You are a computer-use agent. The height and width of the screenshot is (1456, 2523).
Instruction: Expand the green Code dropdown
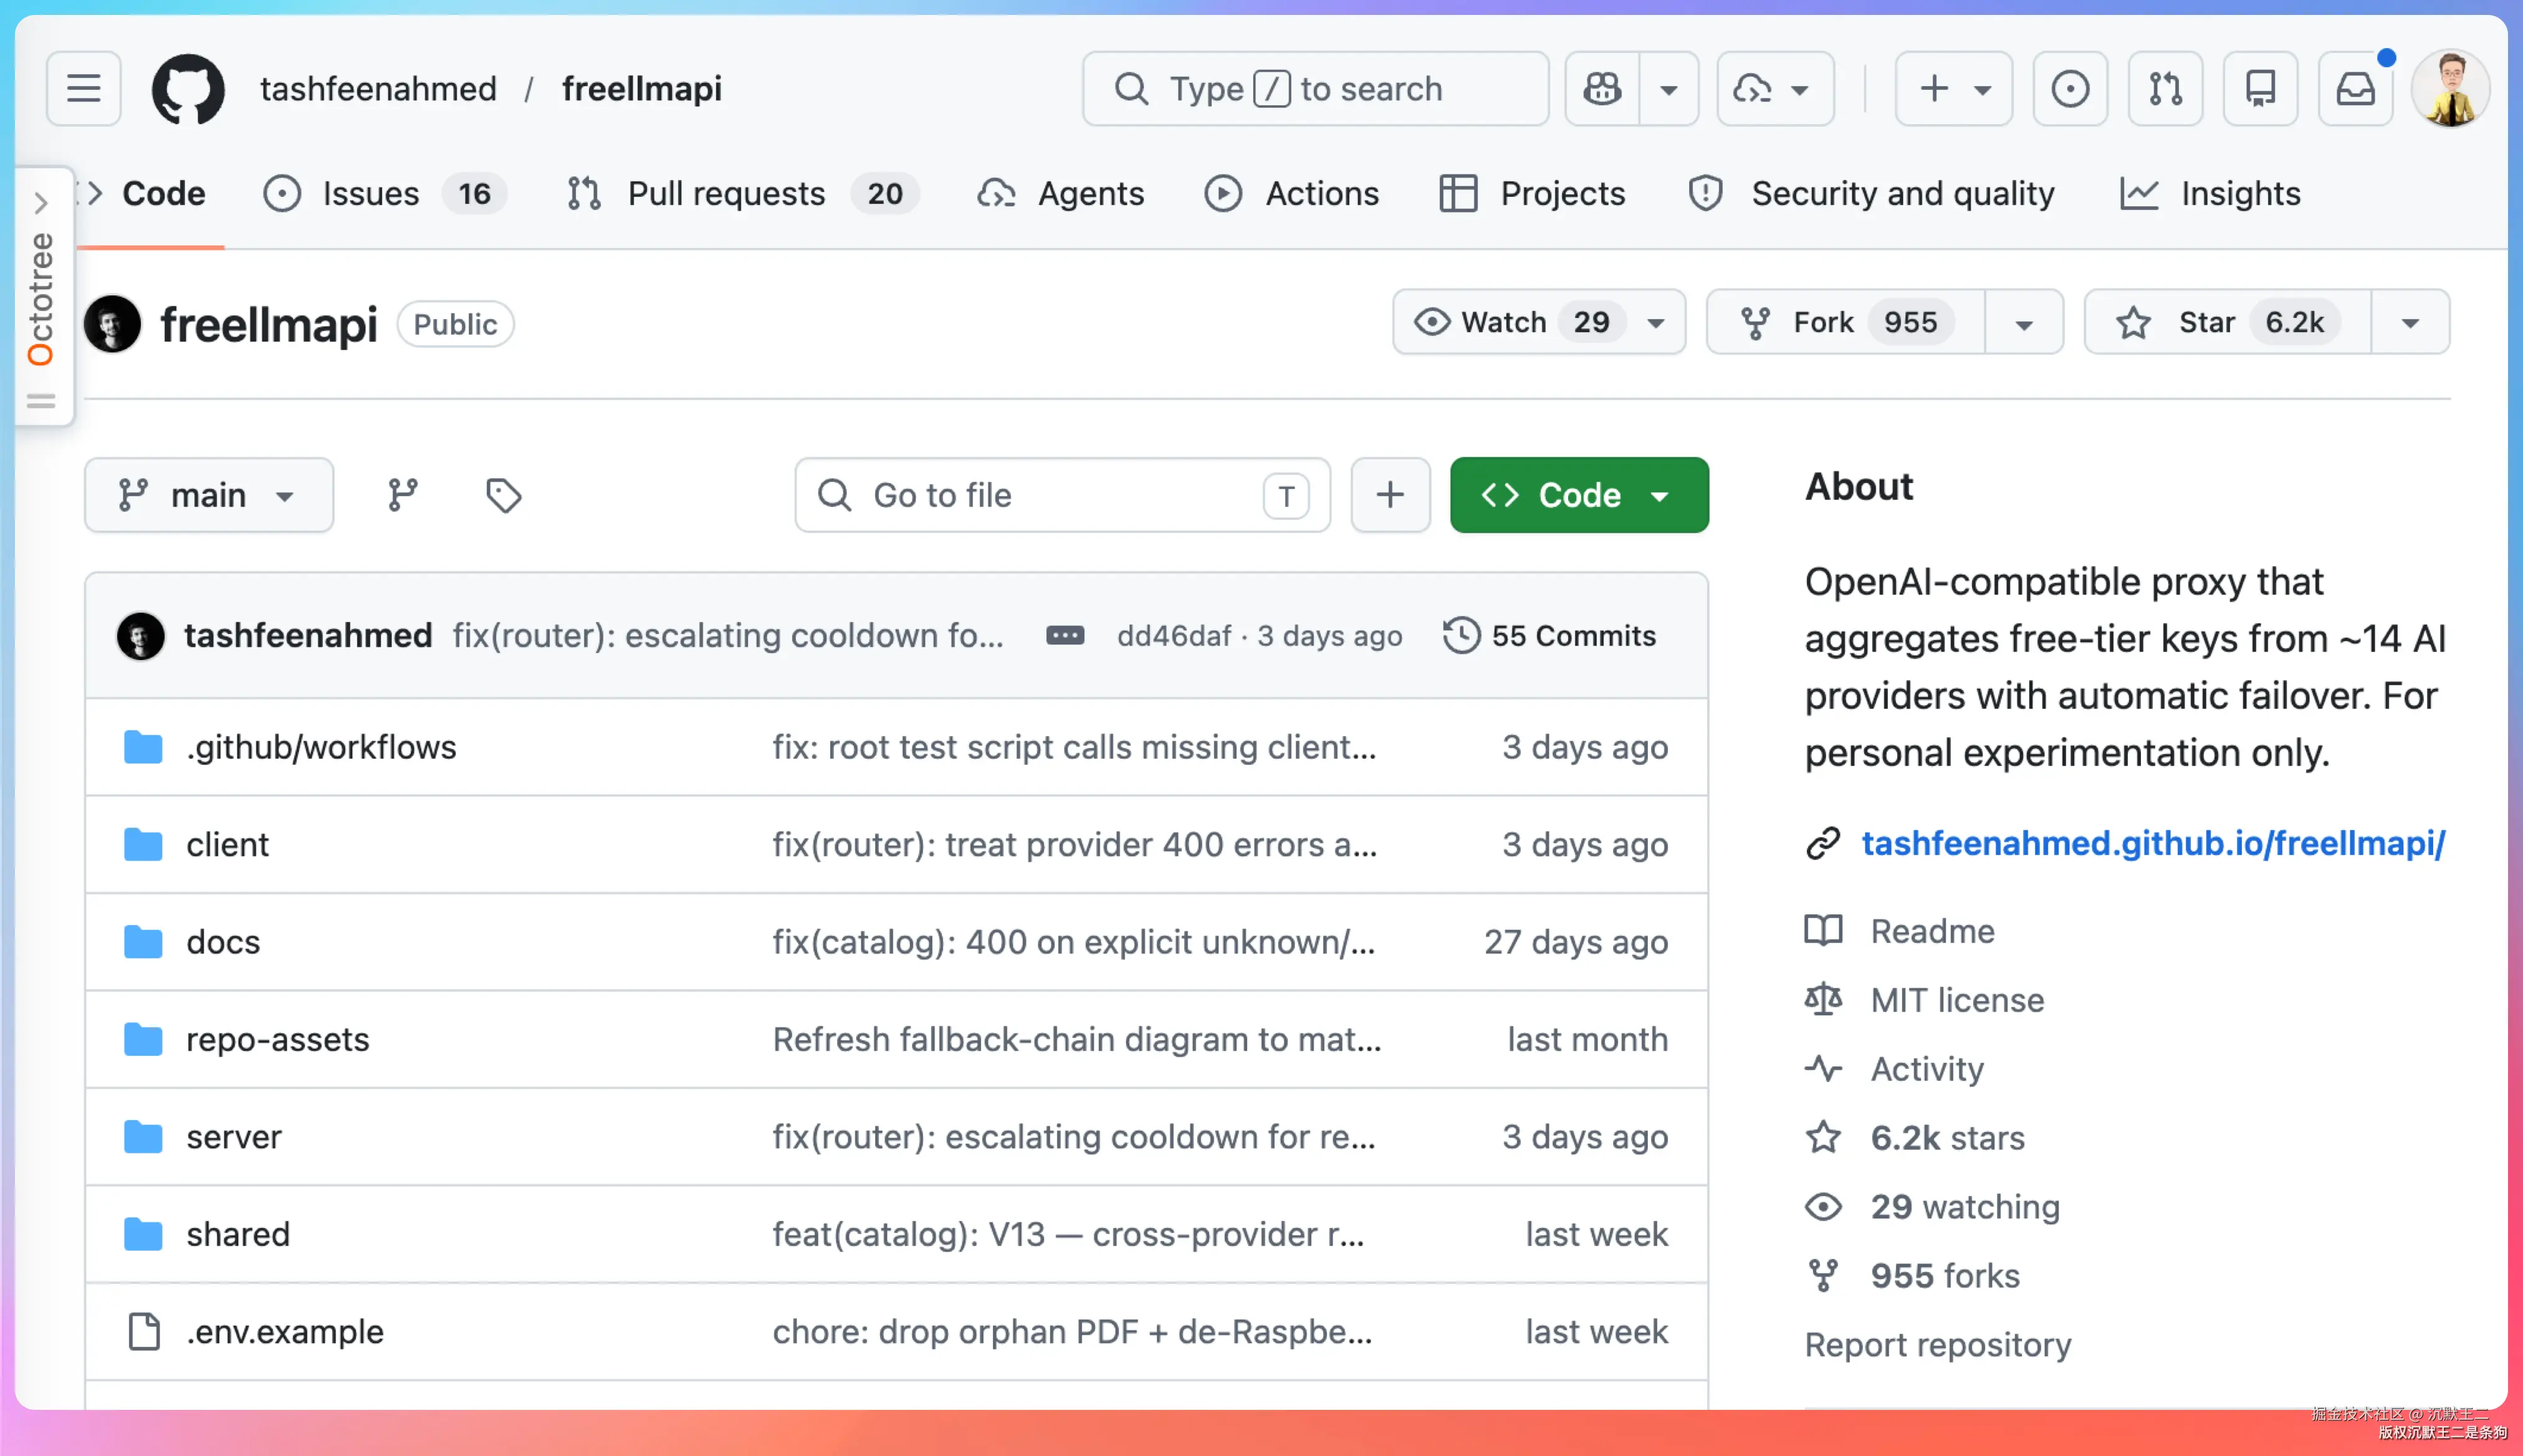[1579, 495]
